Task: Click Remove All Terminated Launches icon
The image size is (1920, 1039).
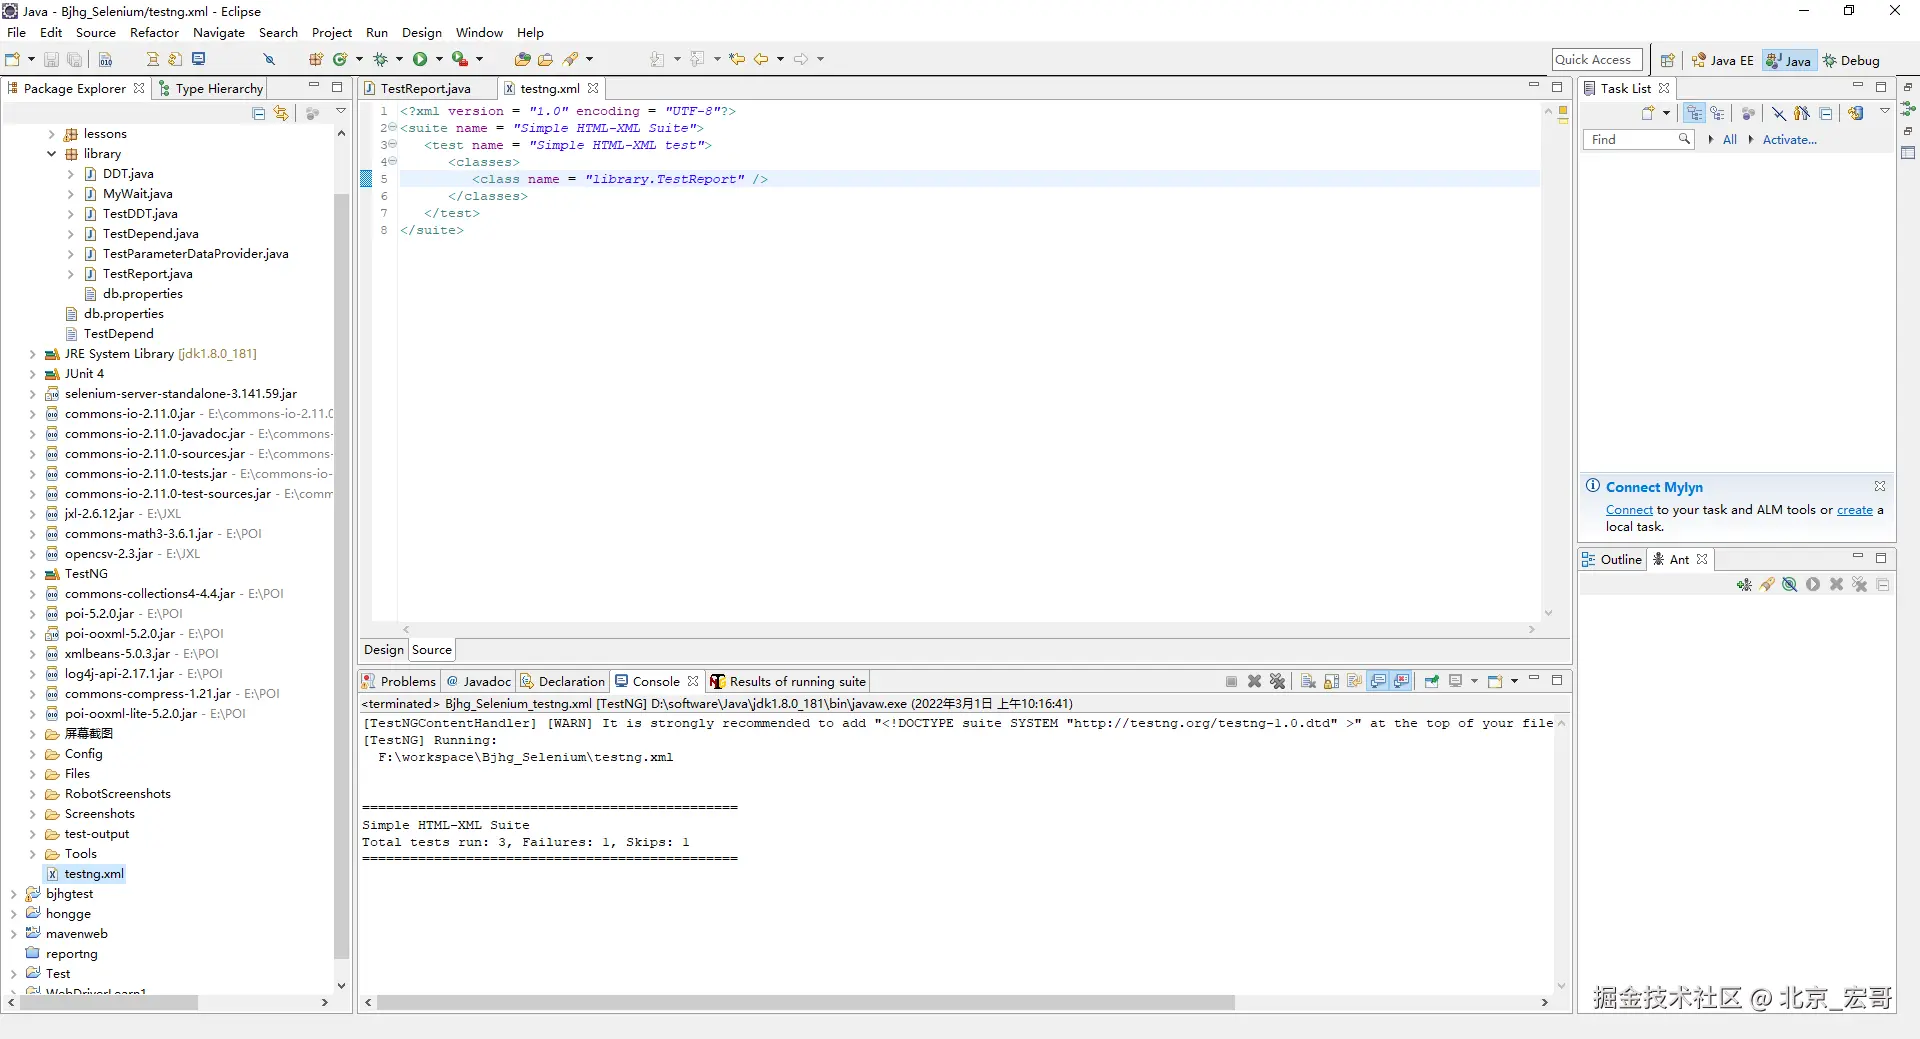Action: (x=1277, y=681)
